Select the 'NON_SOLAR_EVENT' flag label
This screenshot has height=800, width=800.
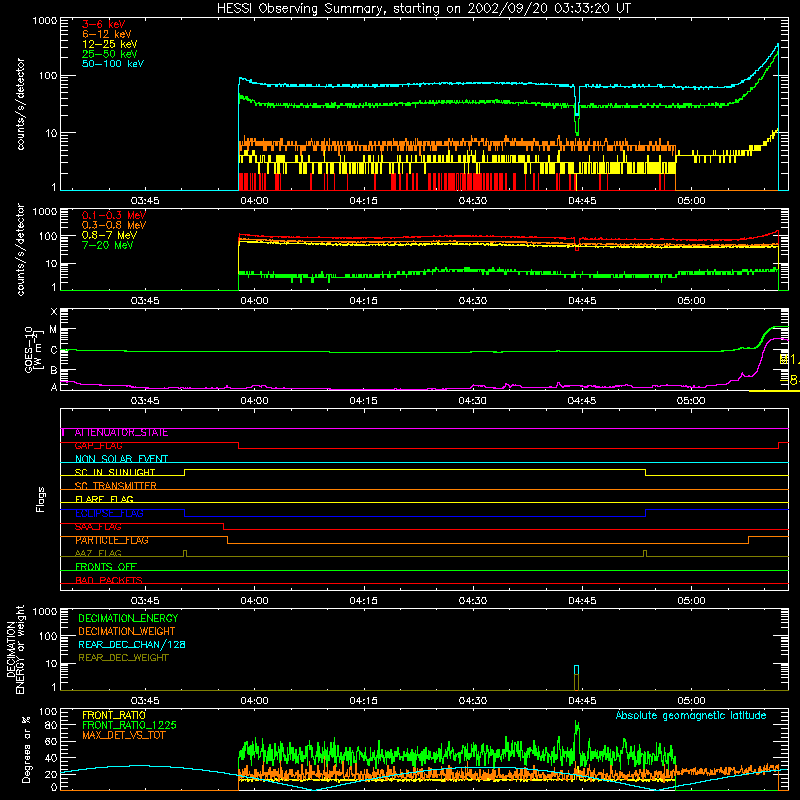(121, 459)
